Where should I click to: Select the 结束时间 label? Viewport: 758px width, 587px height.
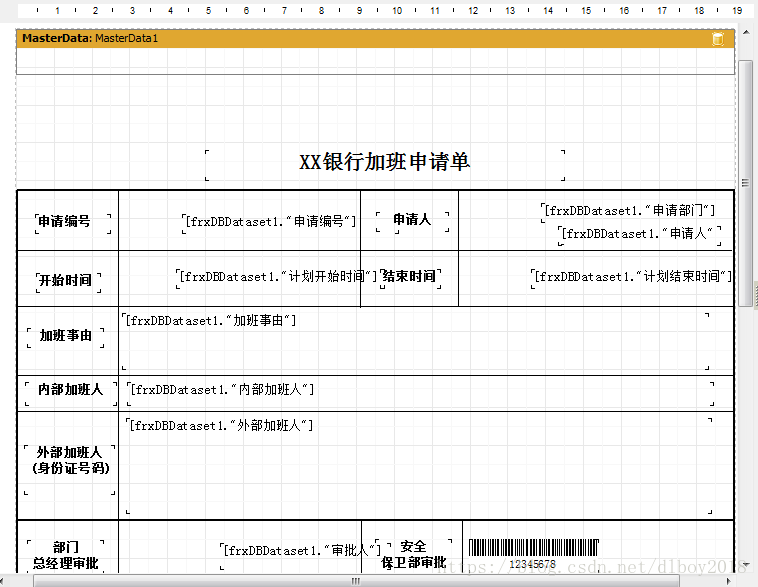(x=410, y=279)
